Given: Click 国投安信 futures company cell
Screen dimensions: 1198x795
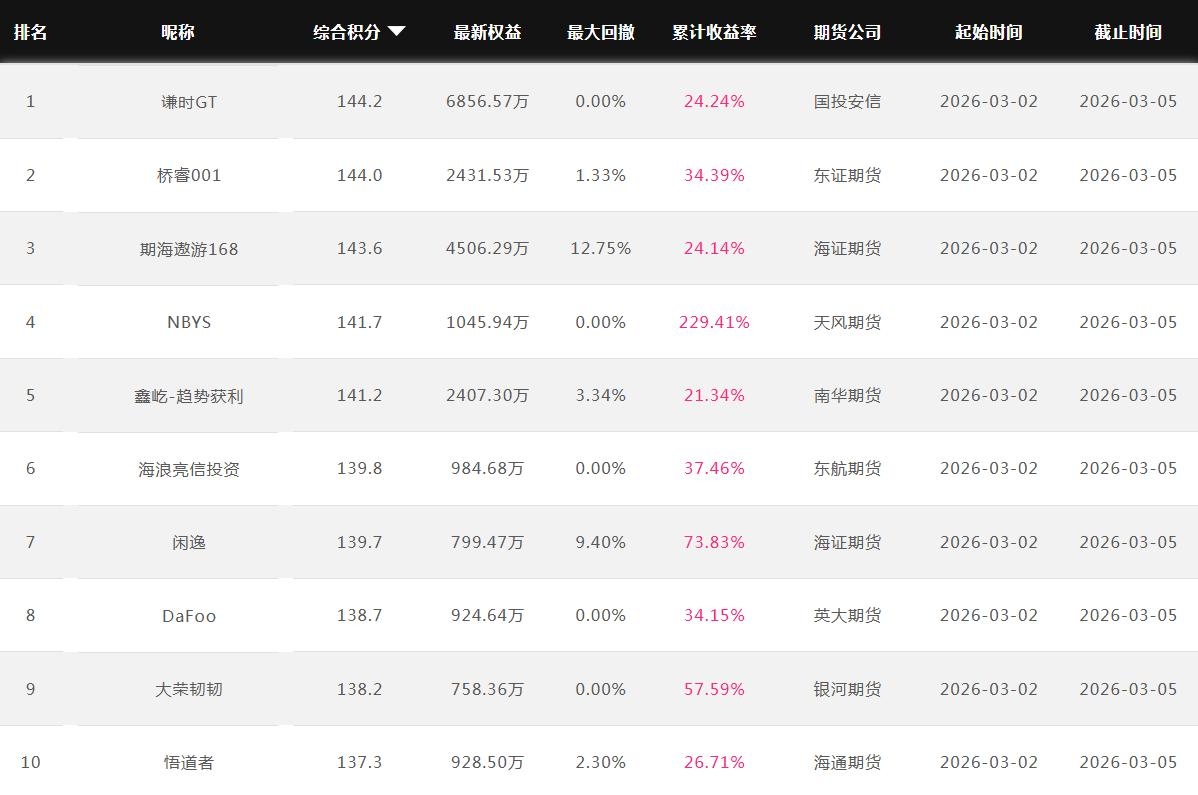Looking at the screenshot, I should [x=847, y=101].
